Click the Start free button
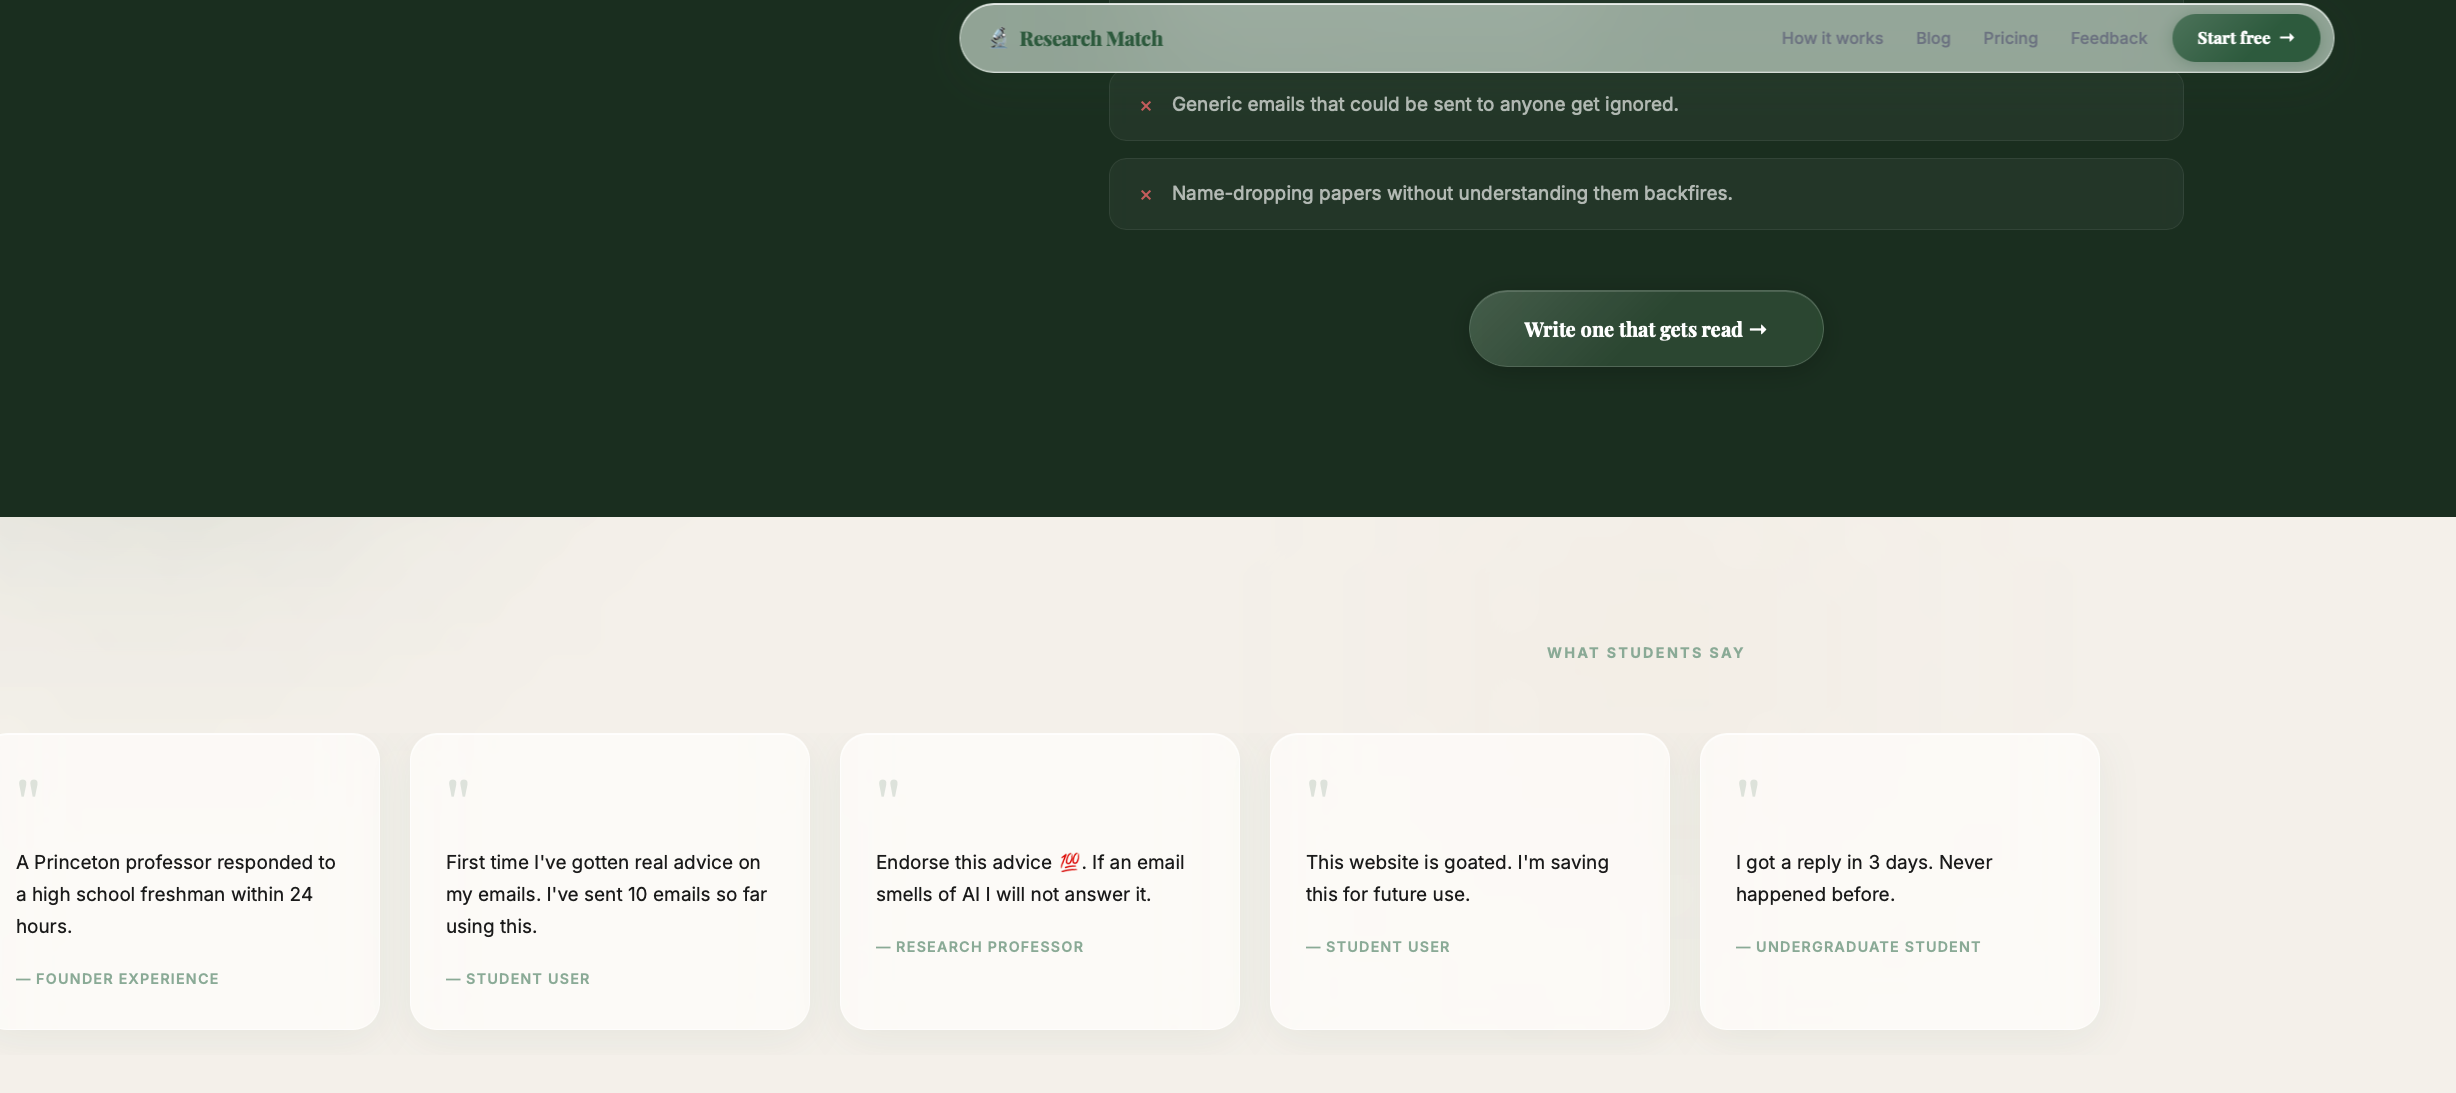The height and width of the screenshot is (1093, 2456). [2245, 38]
